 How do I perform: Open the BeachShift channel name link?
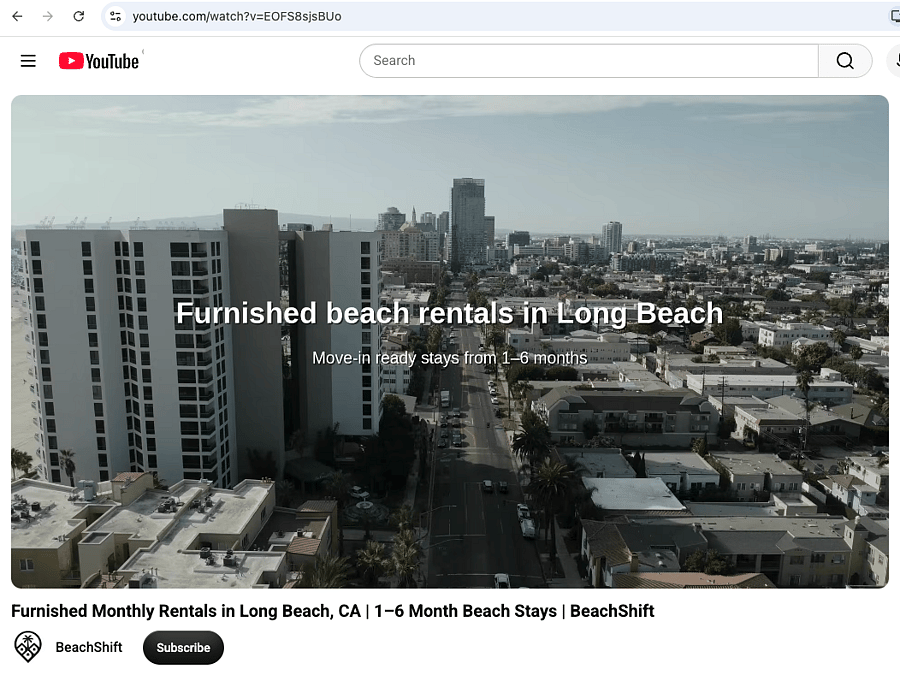point(89,647)
